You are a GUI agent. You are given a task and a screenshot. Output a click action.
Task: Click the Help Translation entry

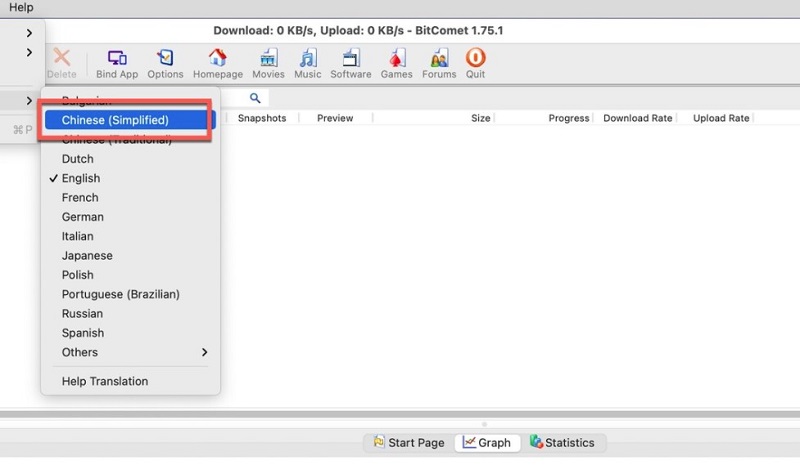(x=105, y=381)
